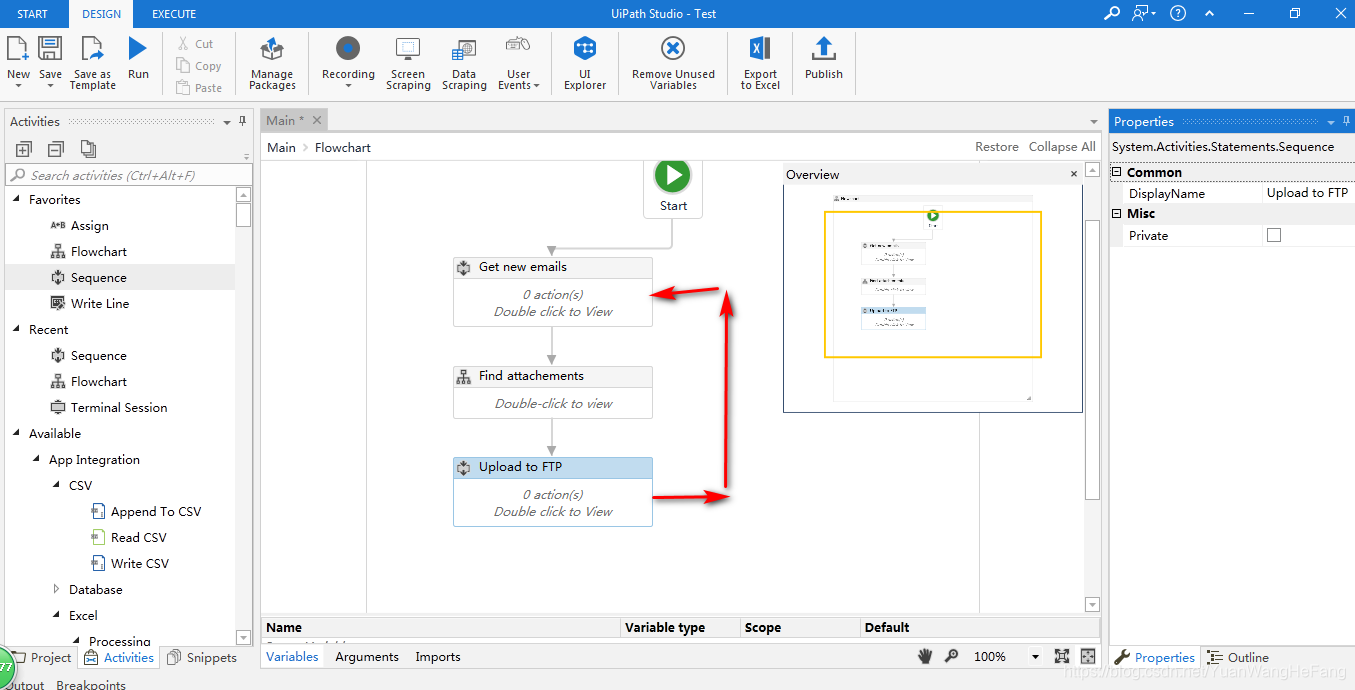Collapse the CSV node
Viewport: 1355px width, 690px height.
[56, 485]
